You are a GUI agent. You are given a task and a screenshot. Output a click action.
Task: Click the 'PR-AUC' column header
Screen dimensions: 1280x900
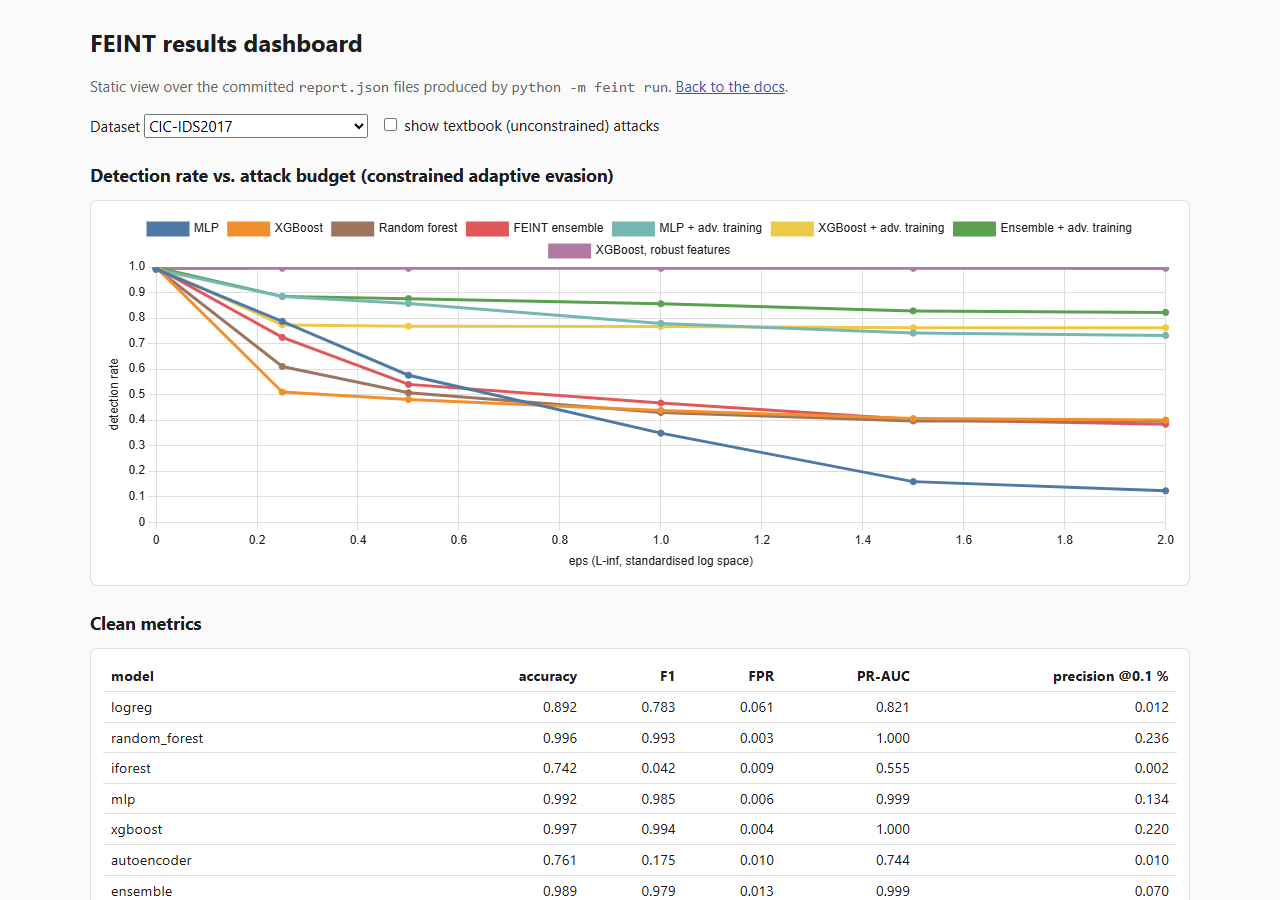click(x=883, y=677)
